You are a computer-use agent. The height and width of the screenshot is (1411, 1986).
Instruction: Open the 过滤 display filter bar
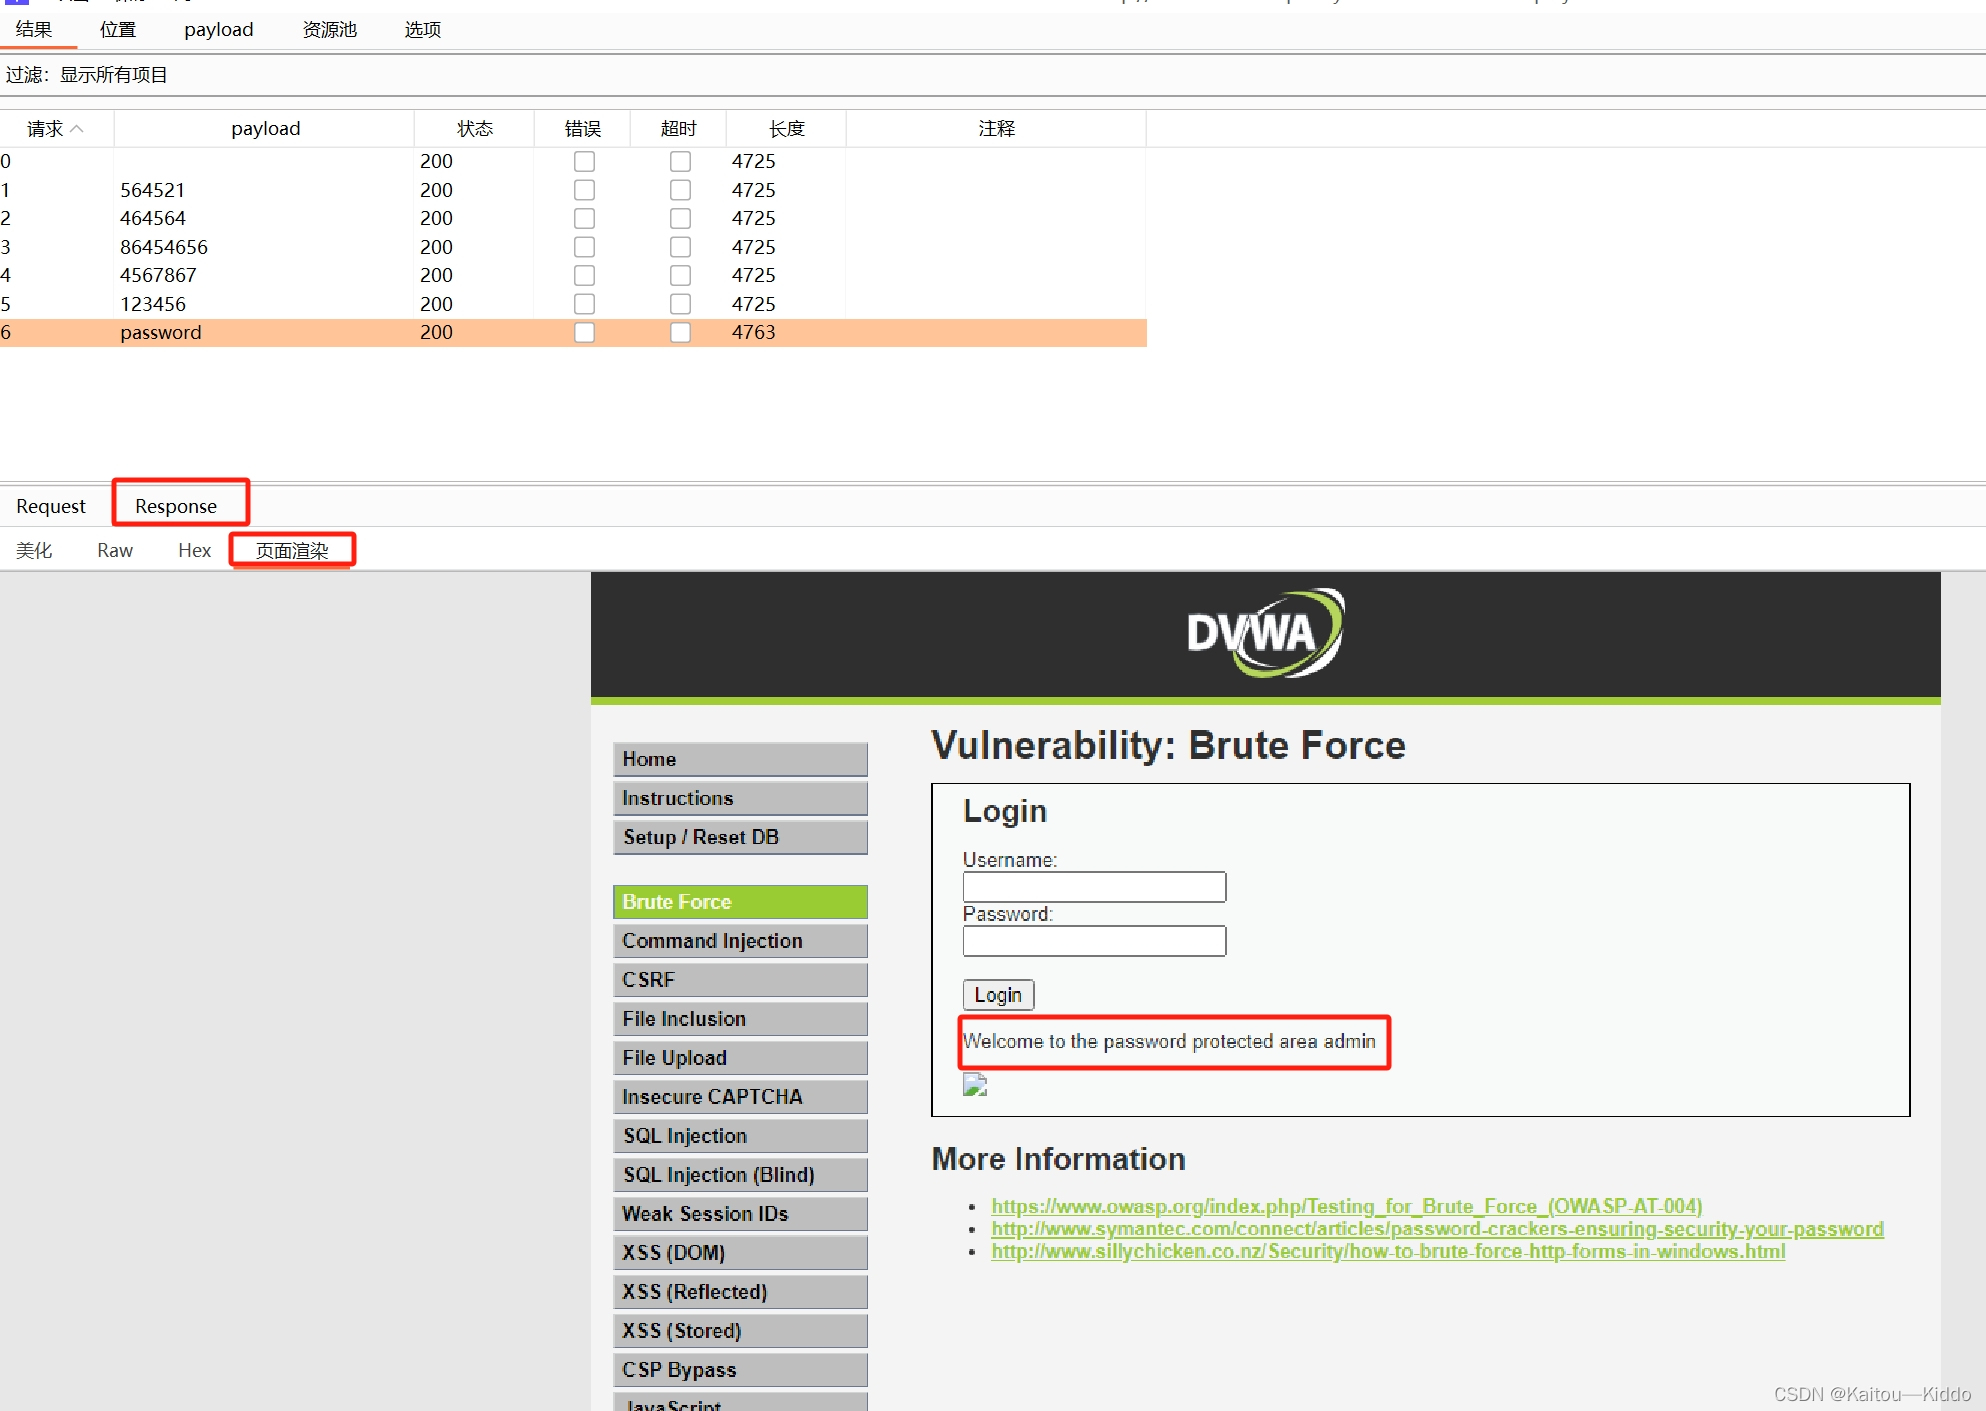point(87,75)
